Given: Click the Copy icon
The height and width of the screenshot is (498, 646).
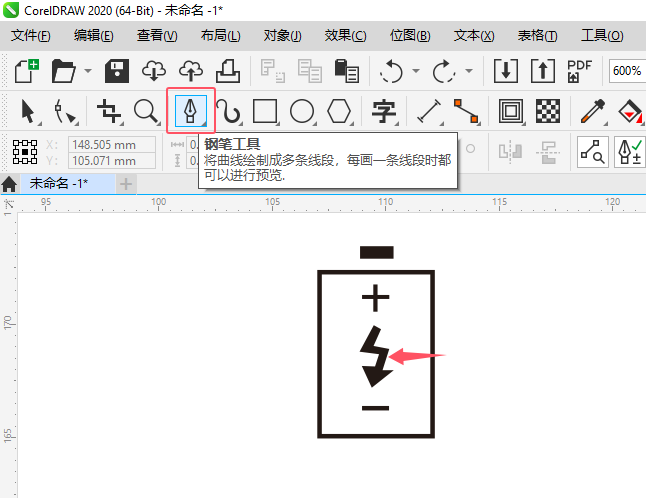Looking at the screenshot, I should click(x=309, y=71).
